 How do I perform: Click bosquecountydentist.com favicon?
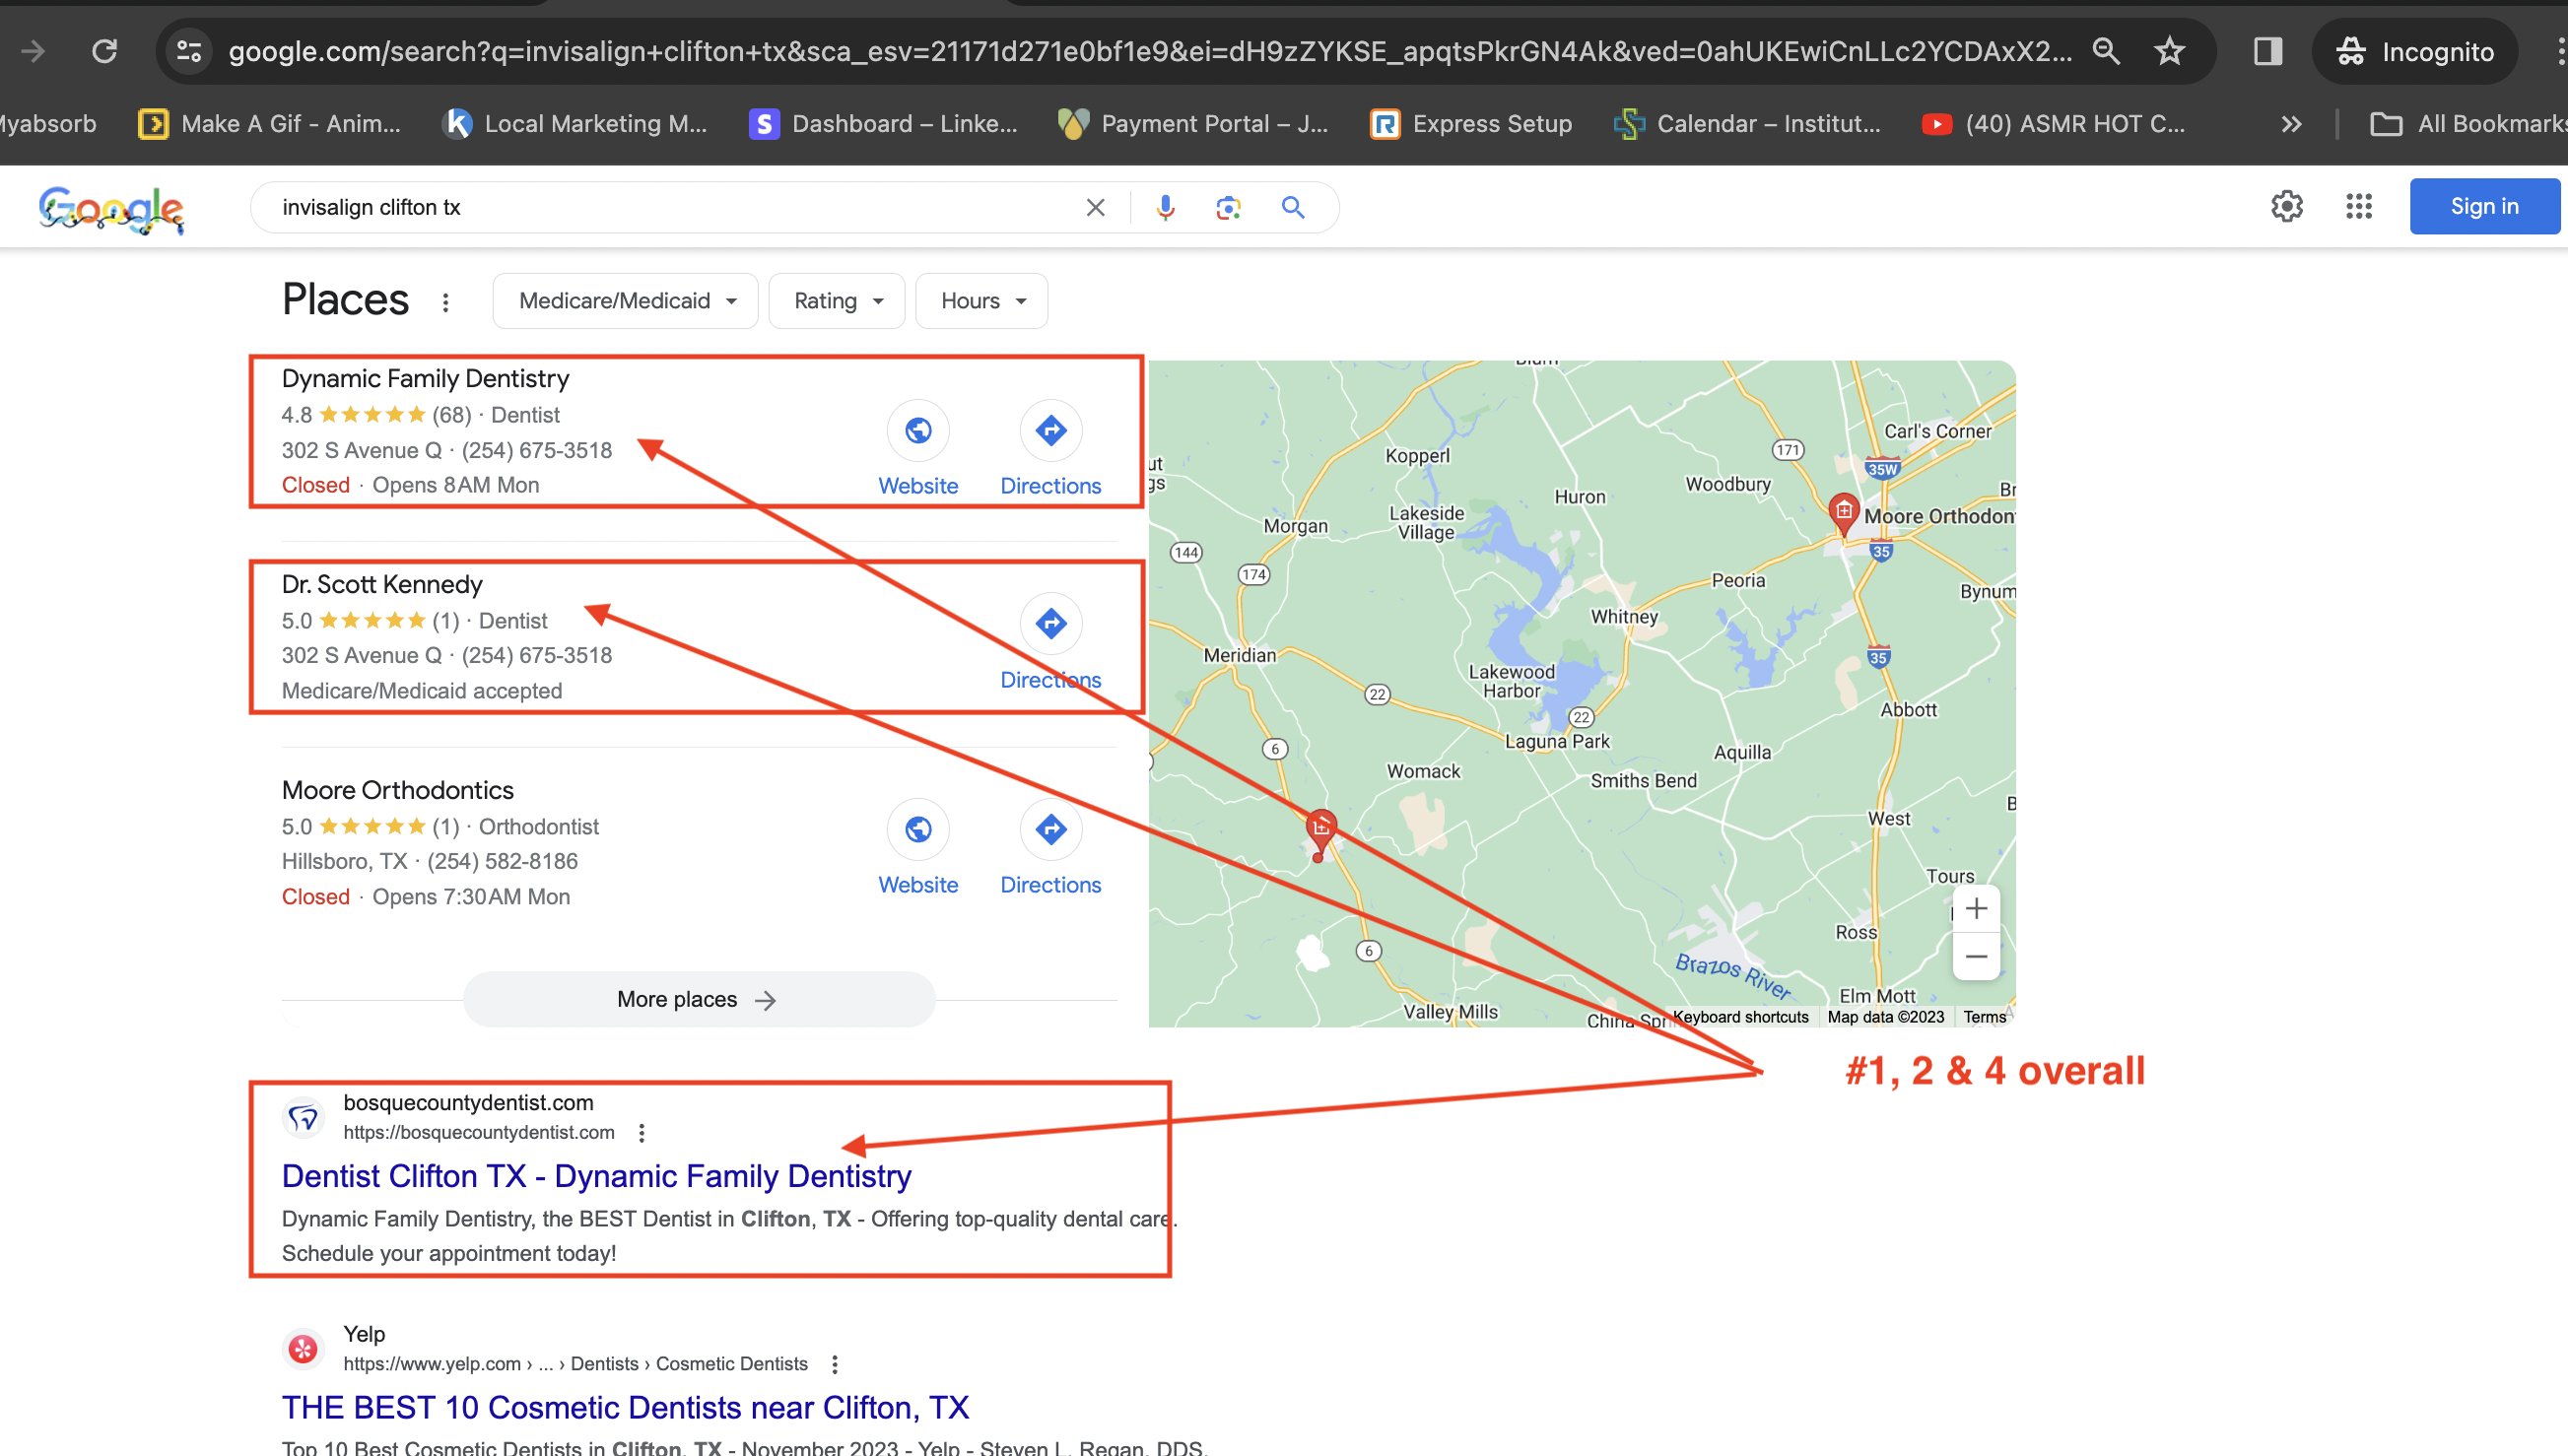point(303,1118)
